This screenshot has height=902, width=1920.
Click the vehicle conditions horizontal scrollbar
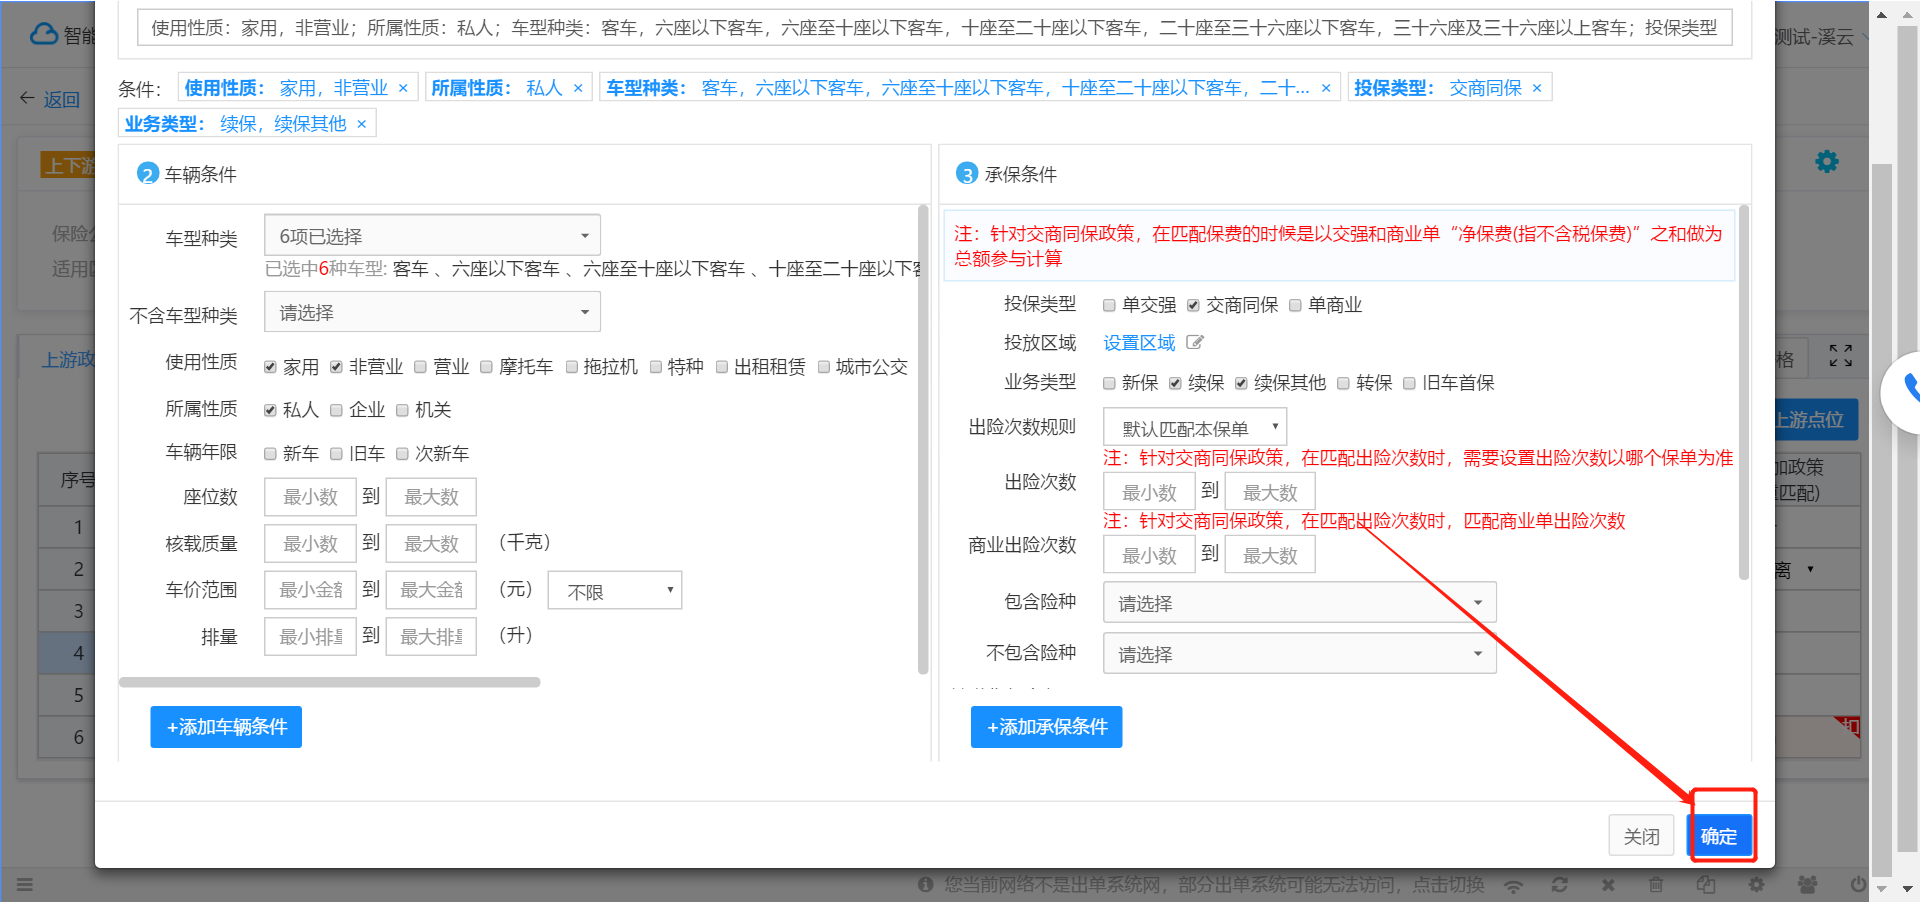pos(329,683)
